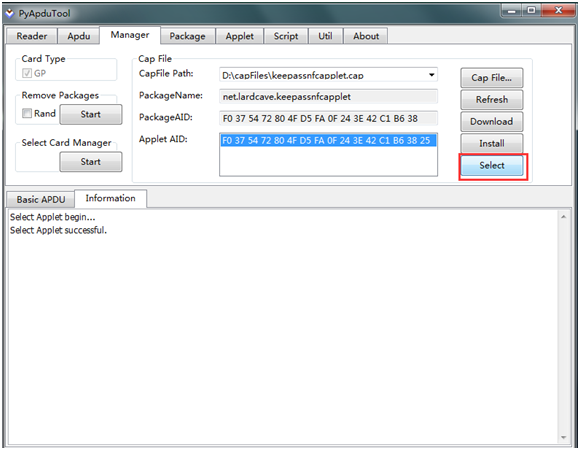Switch to the Applet tab
Screen dimensions: 580x450
[x=240, y=36]
